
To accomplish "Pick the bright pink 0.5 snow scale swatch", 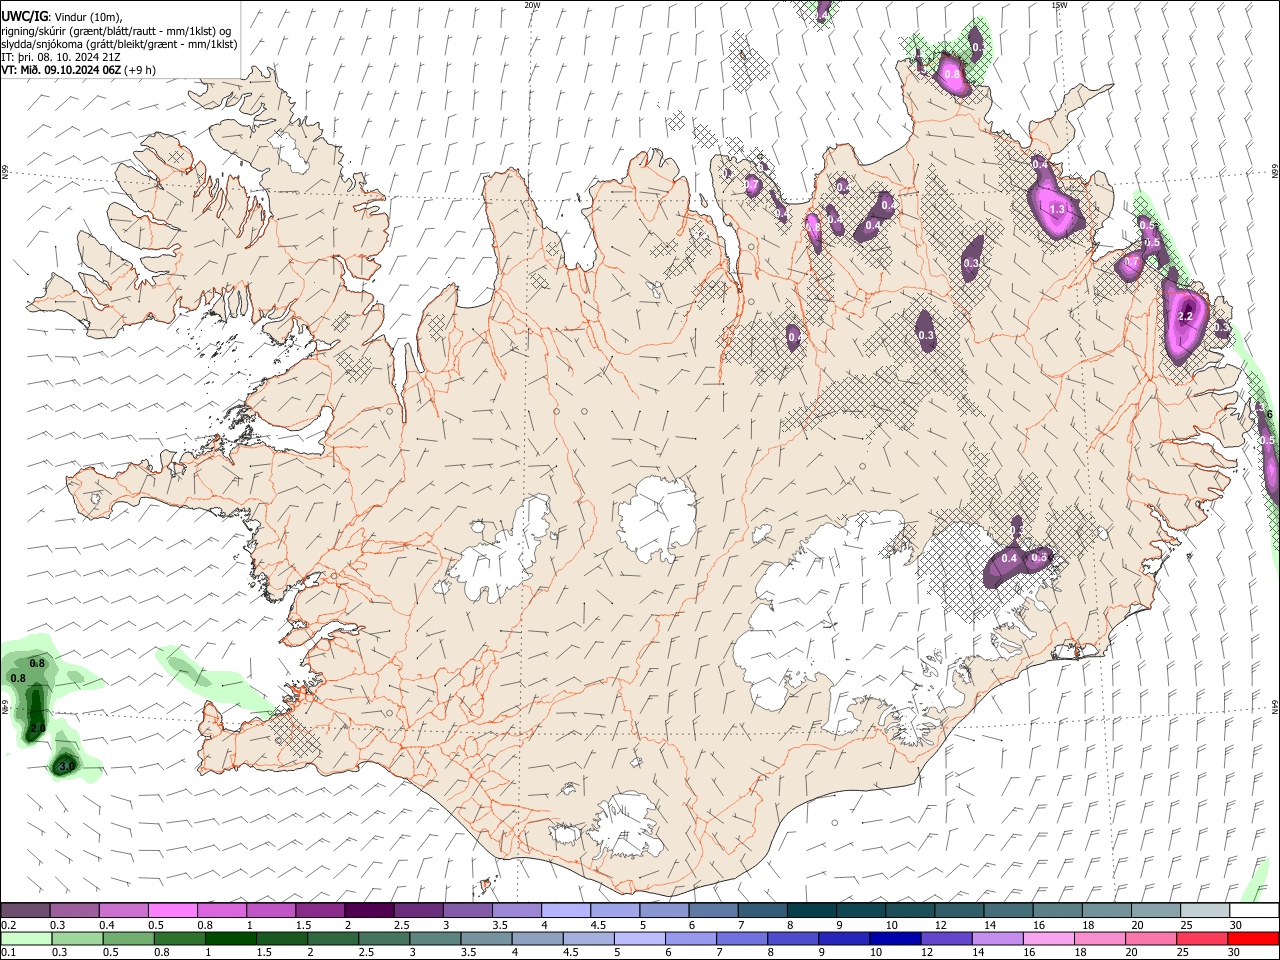I will 173,910.
